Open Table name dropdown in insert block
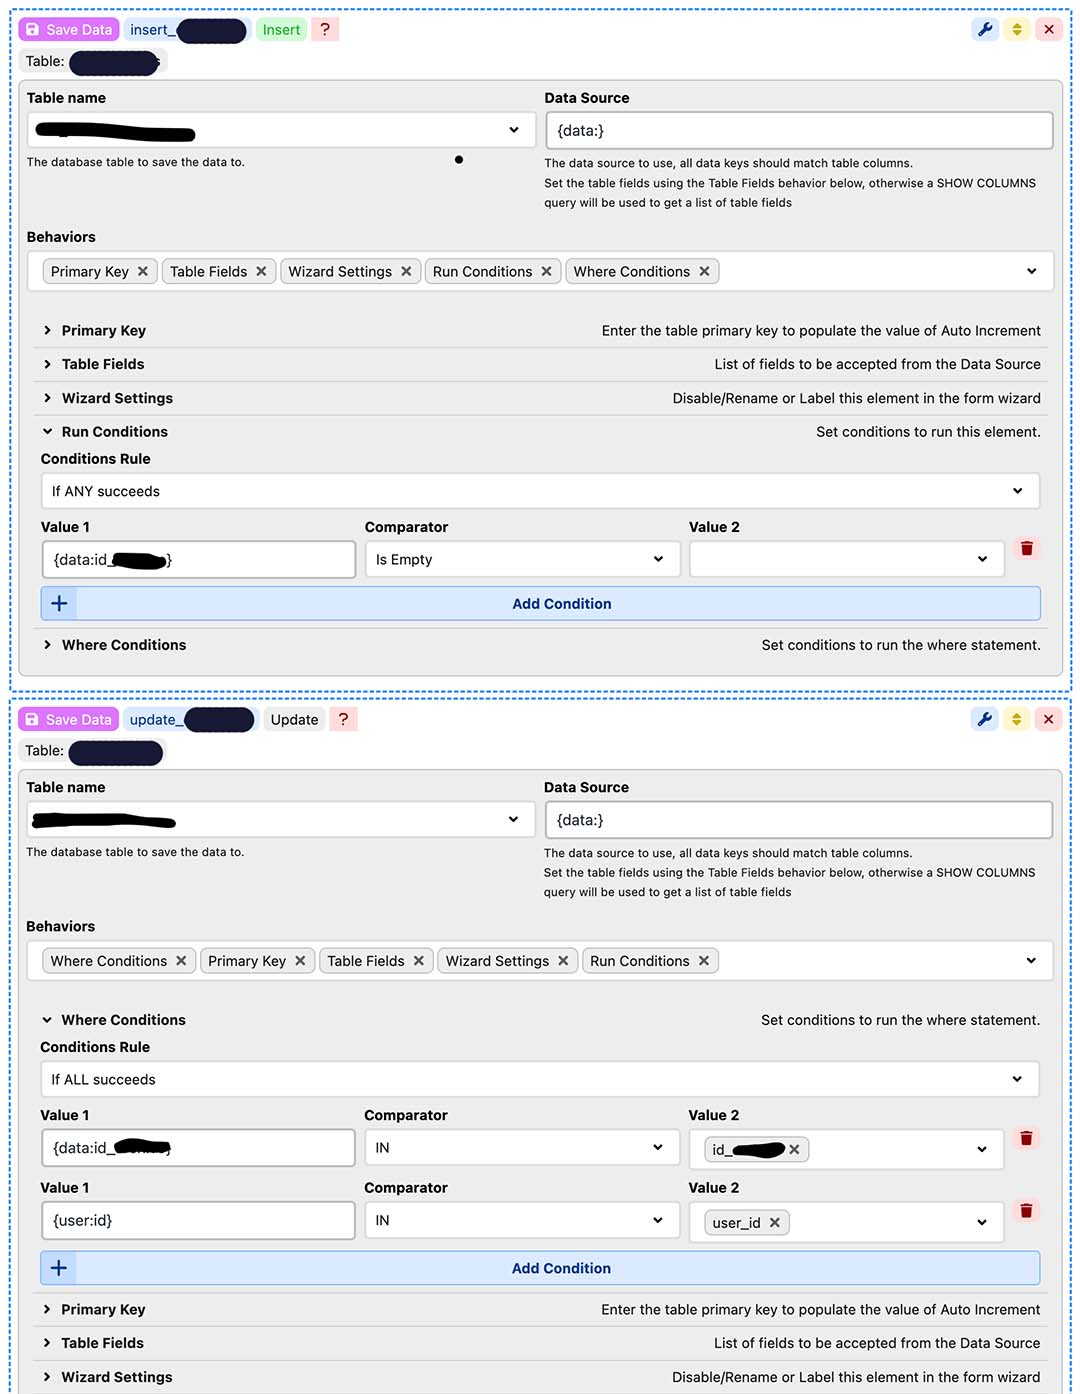Viewport: 1080px width, 1394px height. click(281, 130)
